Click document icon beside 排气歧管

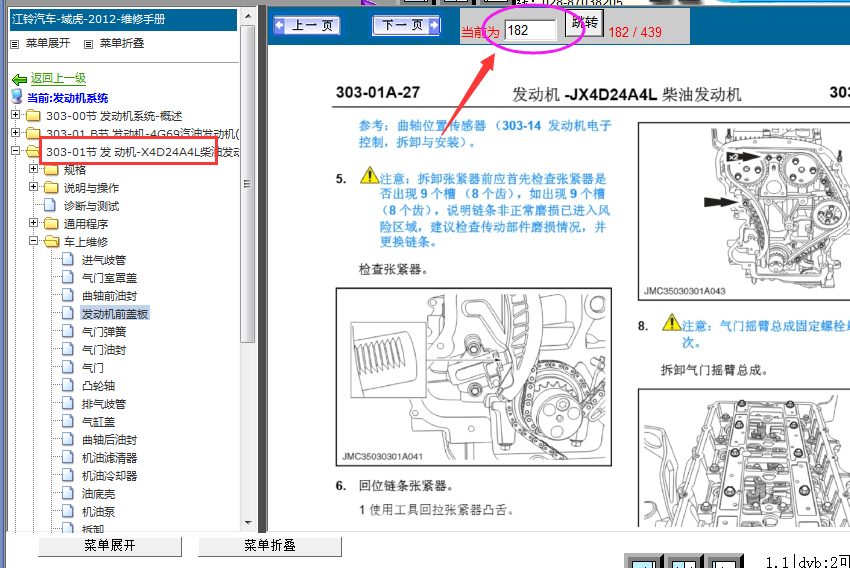68,403
